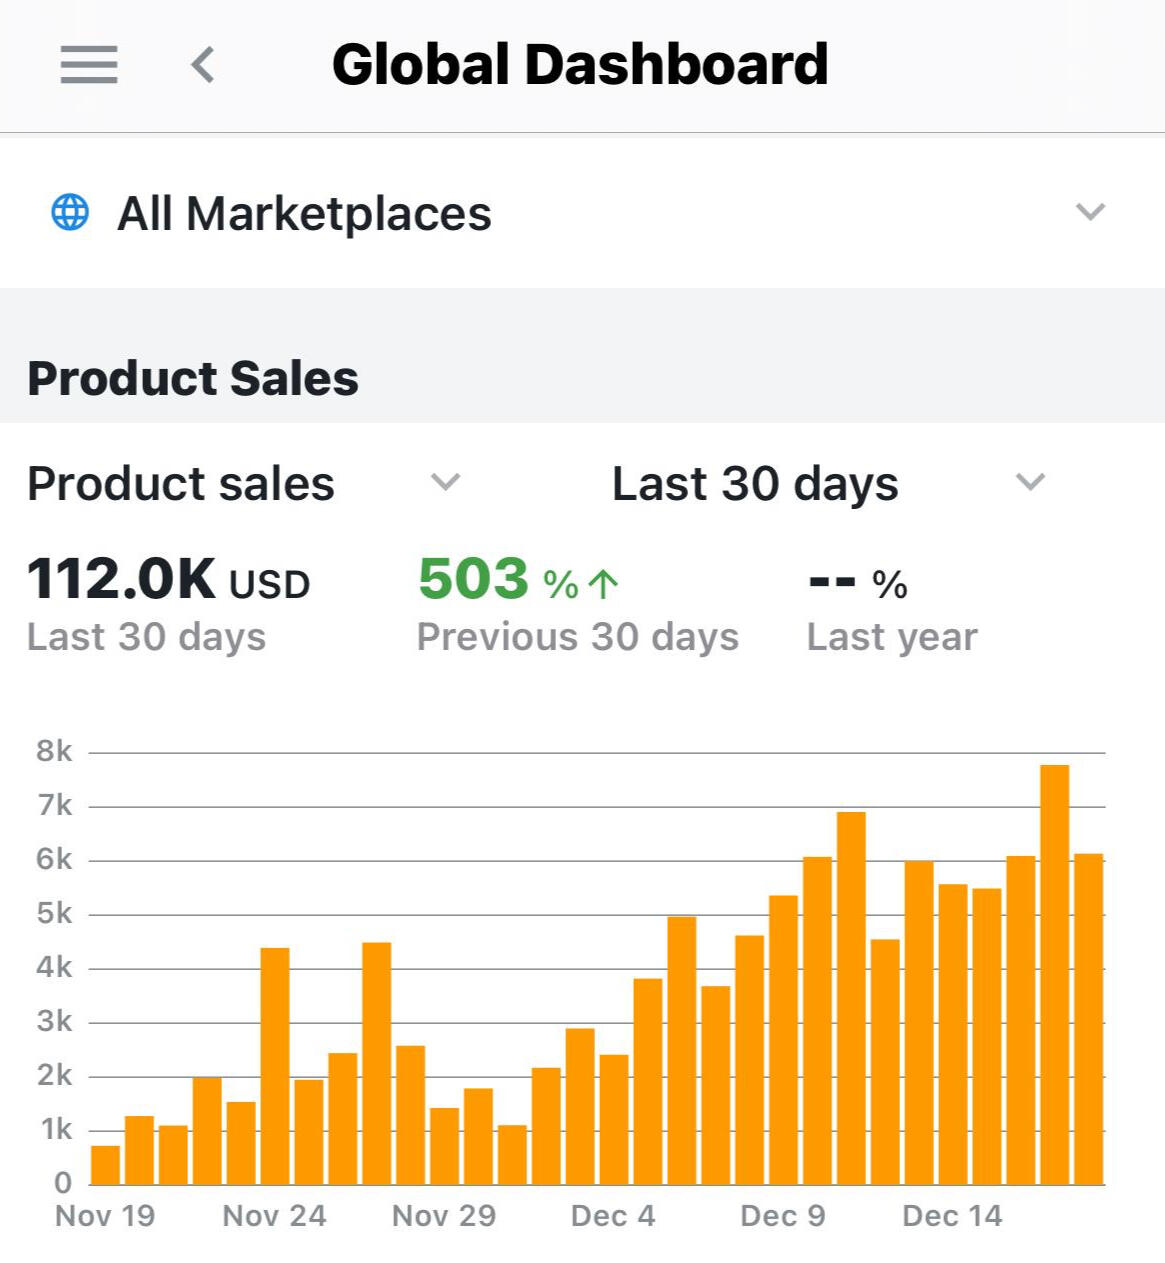This screenshot has width=1165, height=1263.
Task: Open the Last 30 days range dropdown
Action: click(x=1029, y=483)
